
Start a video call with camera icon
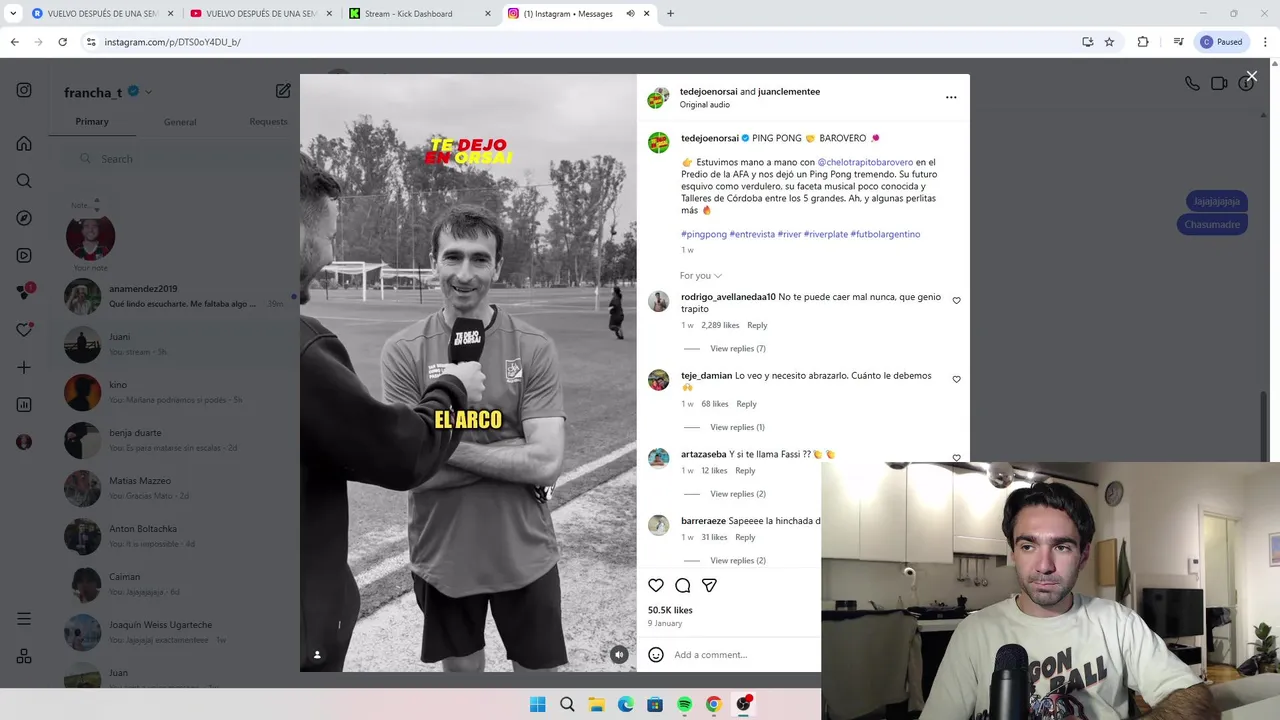click(1219, 84)
